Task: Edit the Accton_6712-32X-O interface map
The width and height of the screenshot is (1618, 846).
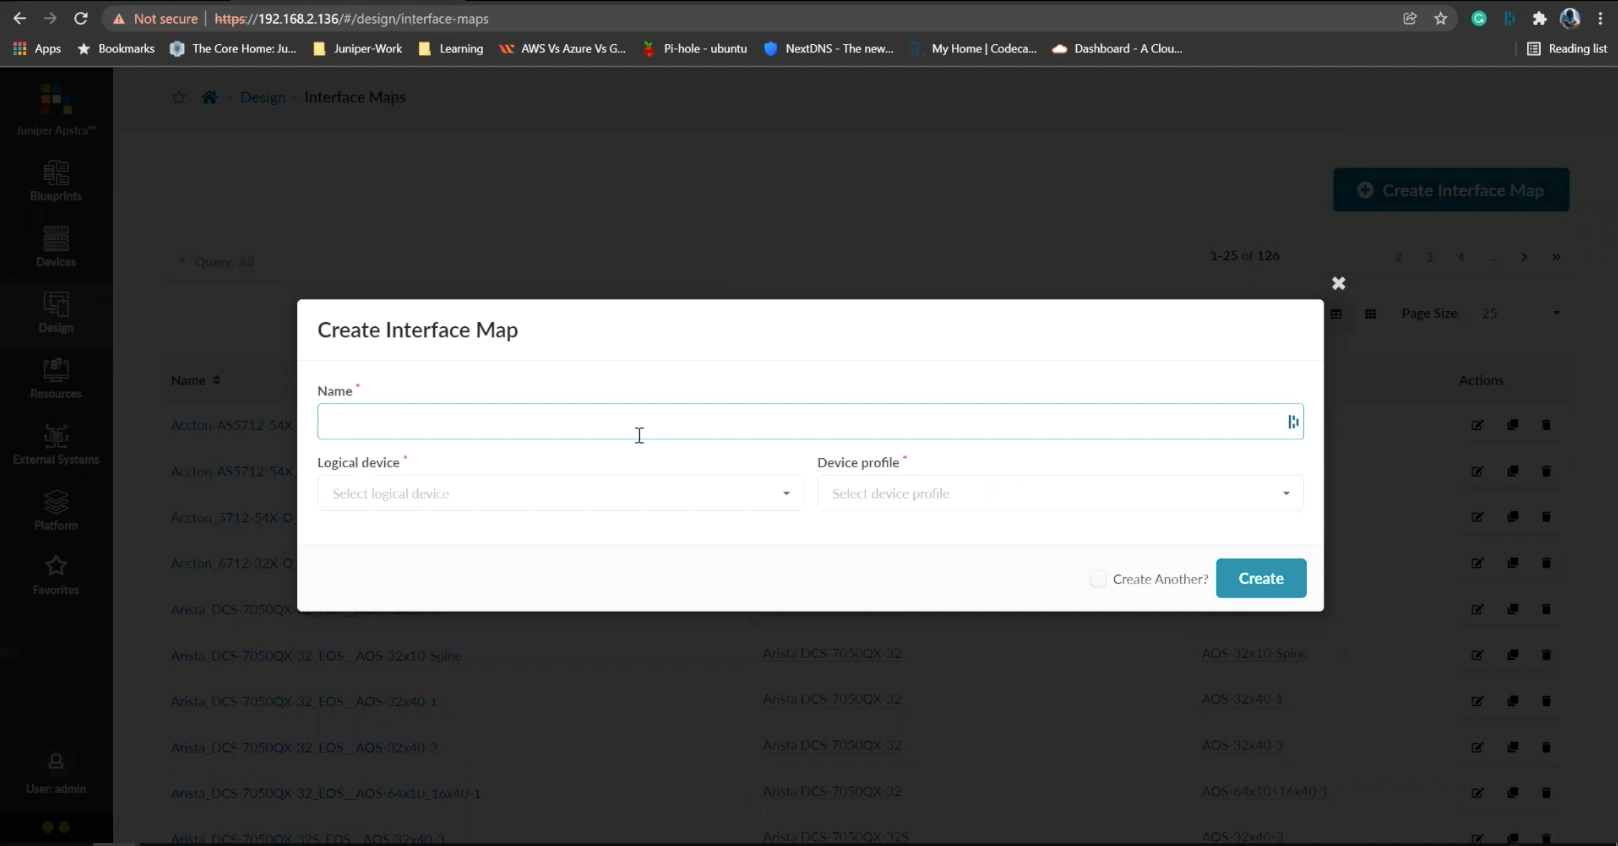Action: [1477, 563]
